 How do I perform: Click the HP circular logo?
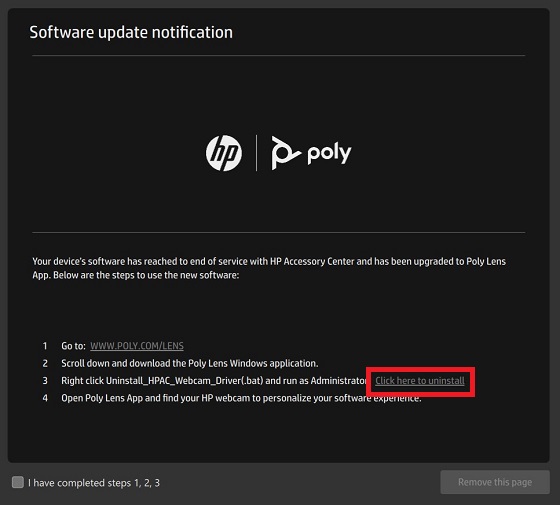pos(224,153)
